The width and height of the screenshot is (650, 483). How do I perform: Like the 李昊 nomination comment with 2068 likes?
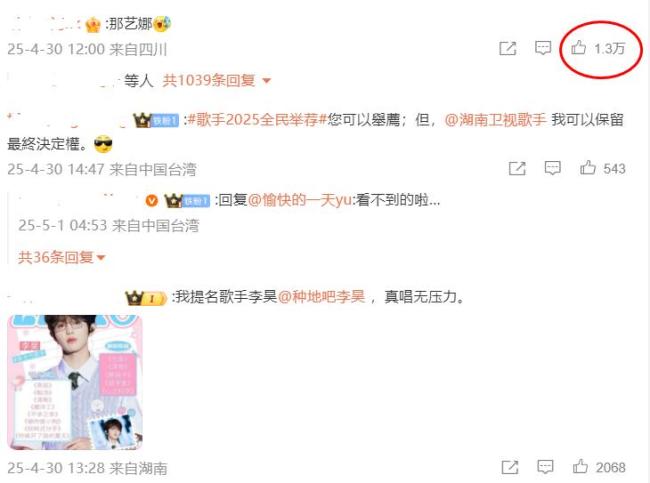pyautogui.click(x=599, y=467)
